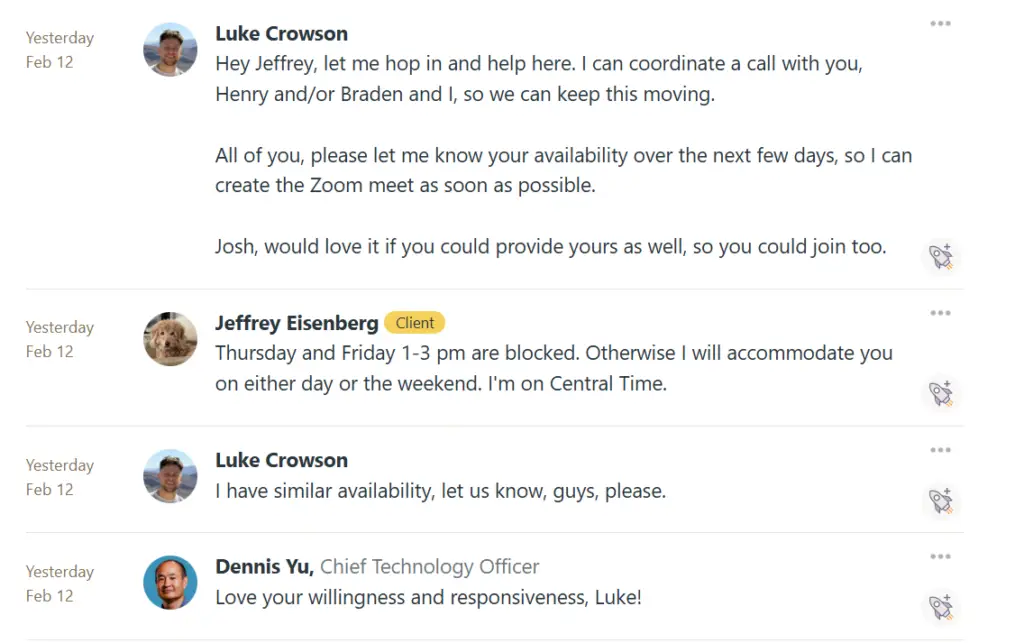Open three-dot menu on Luke's second message
Screen dimensions: 1024x643
point(940,450)
